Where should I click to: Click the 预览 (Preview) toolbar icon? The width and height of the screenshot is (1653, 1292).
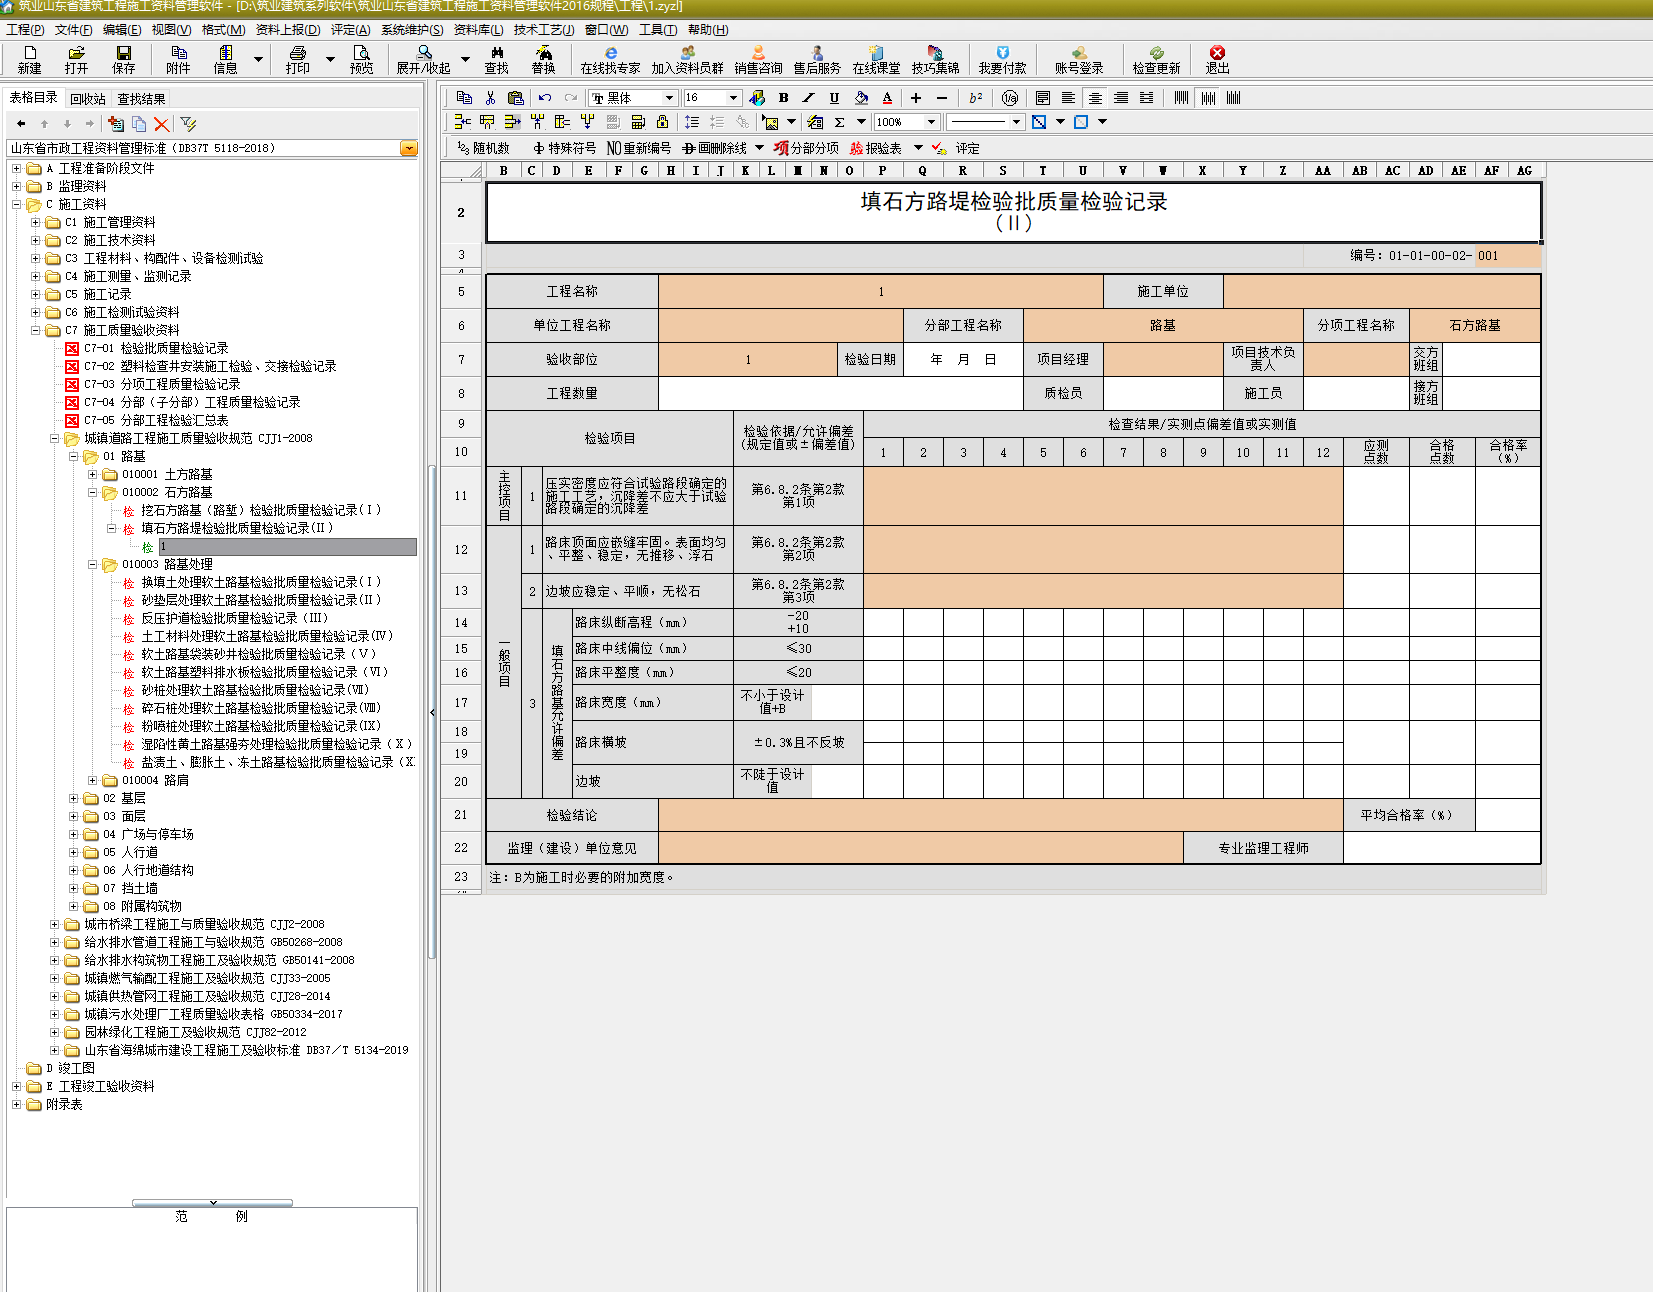click(x=361, y=59)
